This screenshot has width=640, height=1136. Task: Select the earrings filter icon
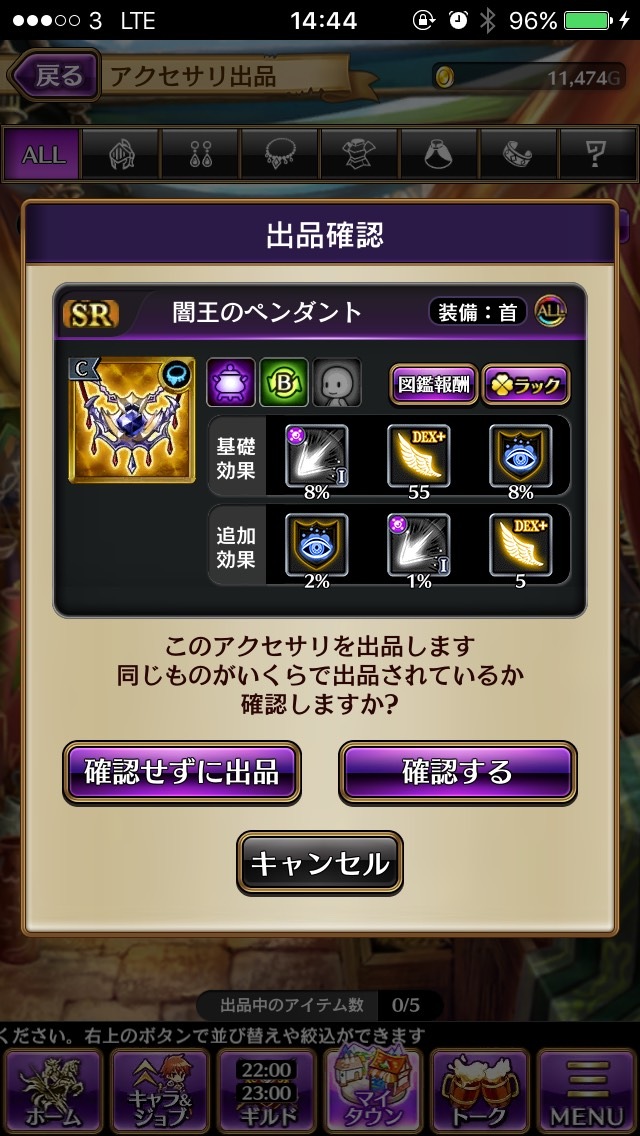click(x=200, y=154)
